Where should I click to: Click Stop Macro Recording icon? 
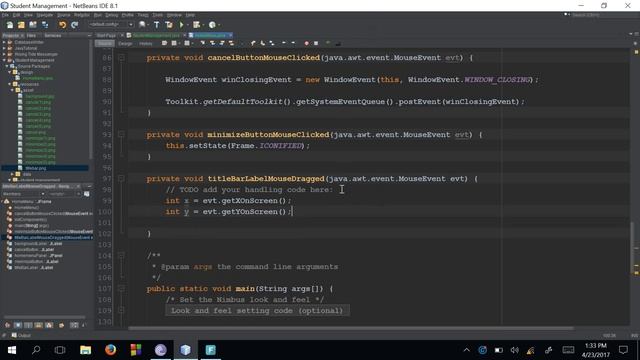[316, 43]
